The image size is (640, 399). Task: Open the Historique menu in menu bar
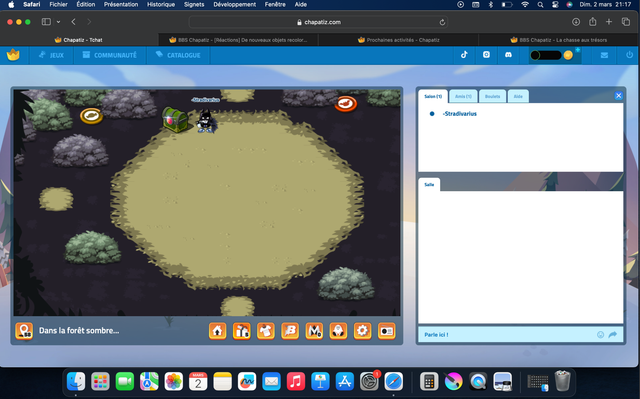[161, 4]
